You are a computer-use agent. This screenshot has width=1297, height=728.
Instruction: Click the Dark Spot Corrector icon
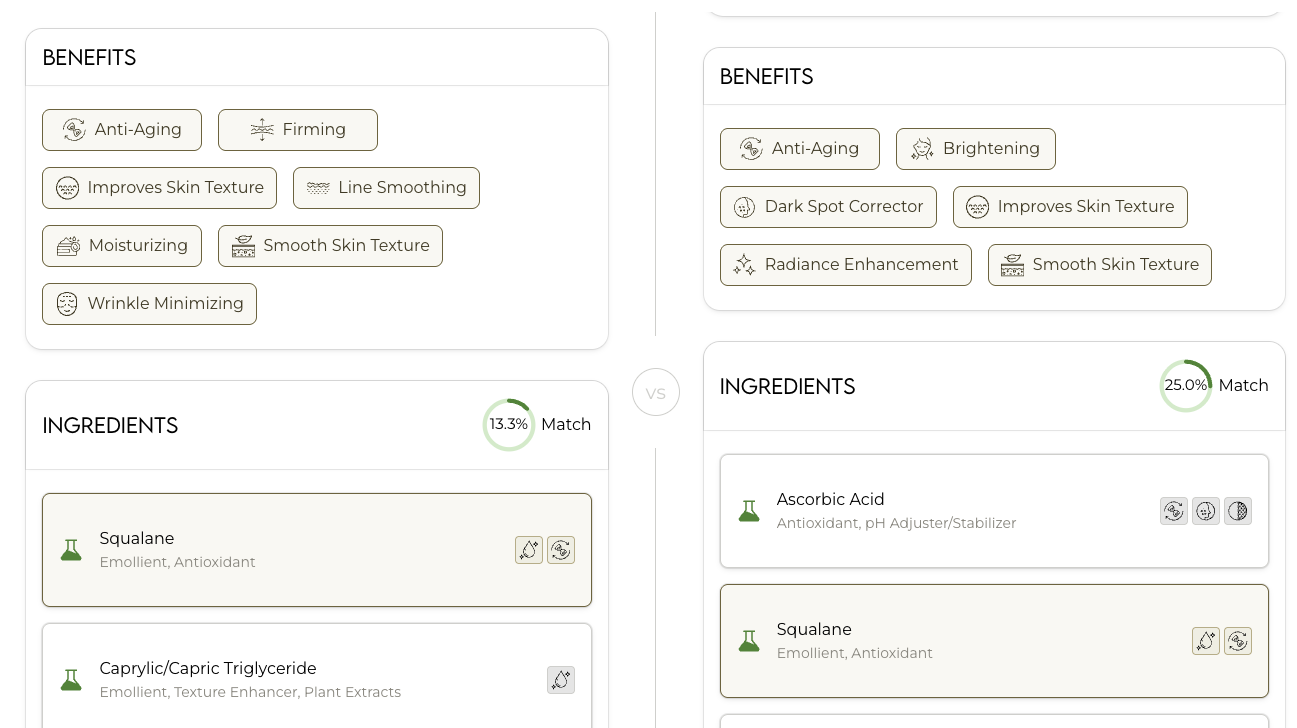click(x=744, y=207)
